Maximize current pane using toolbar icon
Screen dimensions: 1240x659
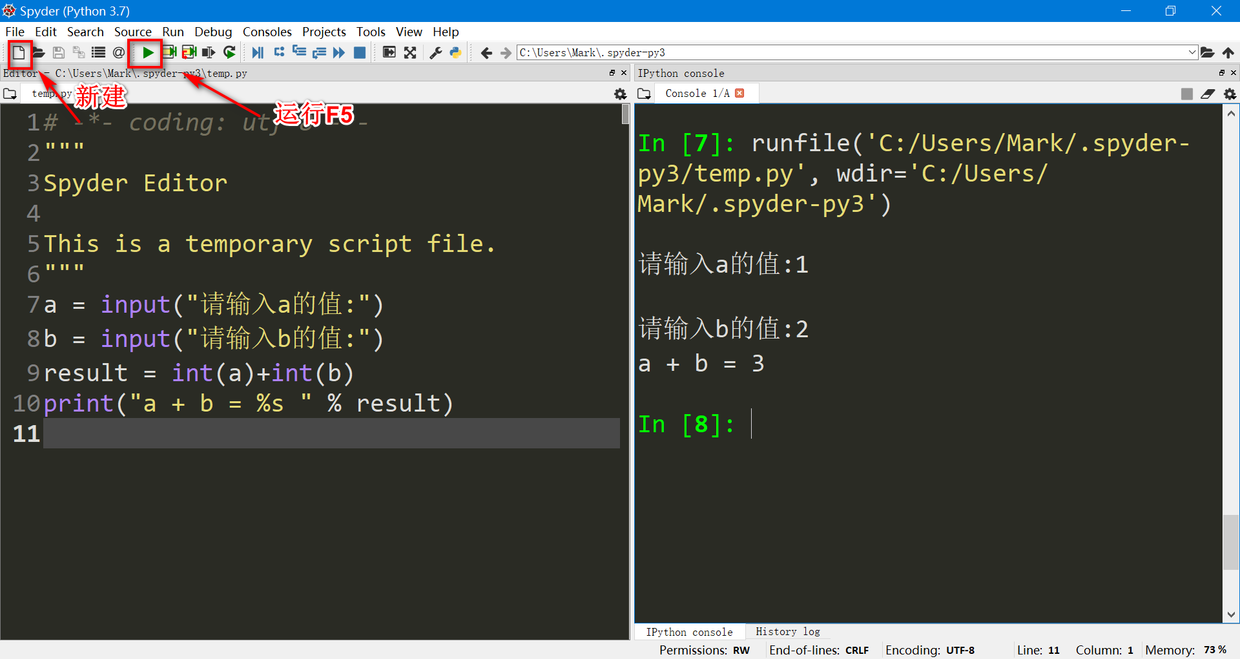click(x=389, y=52)
